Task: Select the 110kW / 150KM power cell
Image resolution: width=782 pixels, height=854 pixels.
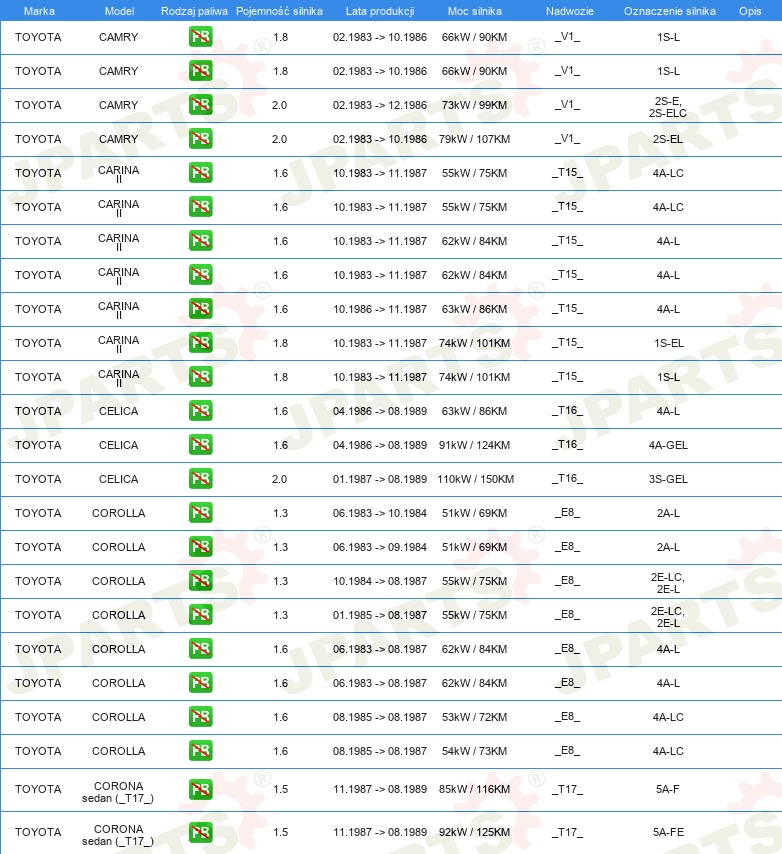Action: click(x=475, y=479)
